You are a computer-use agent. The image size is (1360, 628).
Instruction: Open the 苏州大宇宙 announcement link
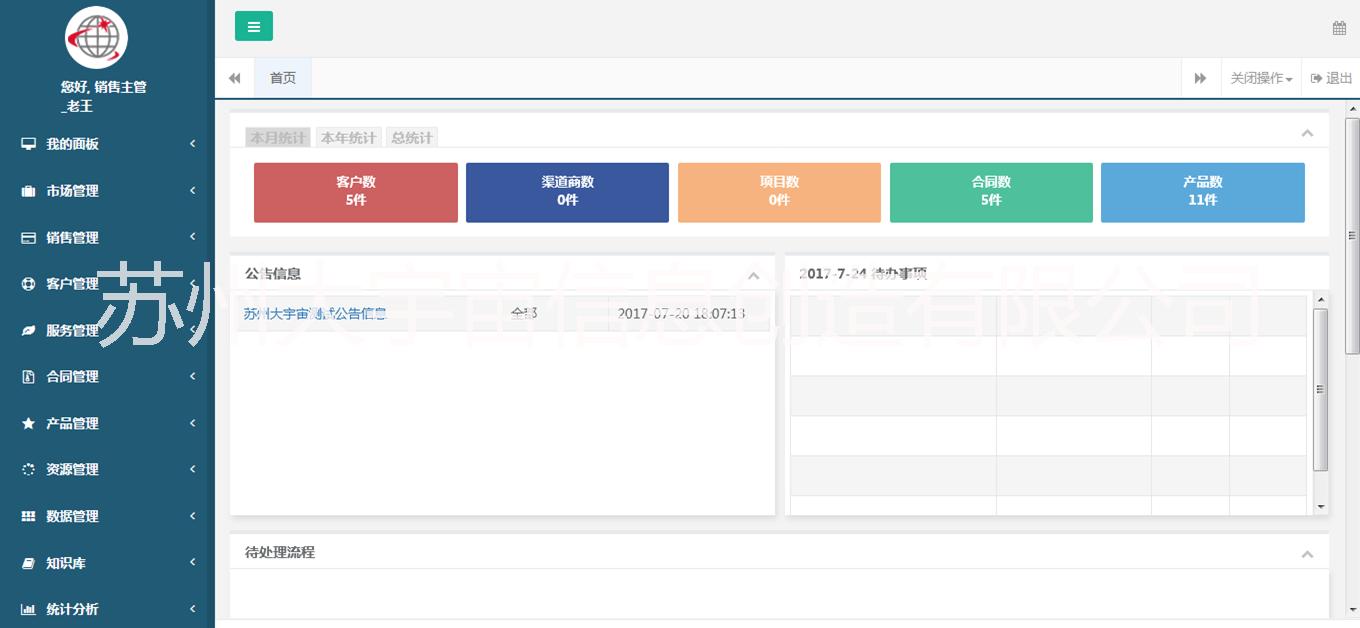coord(314,314)
